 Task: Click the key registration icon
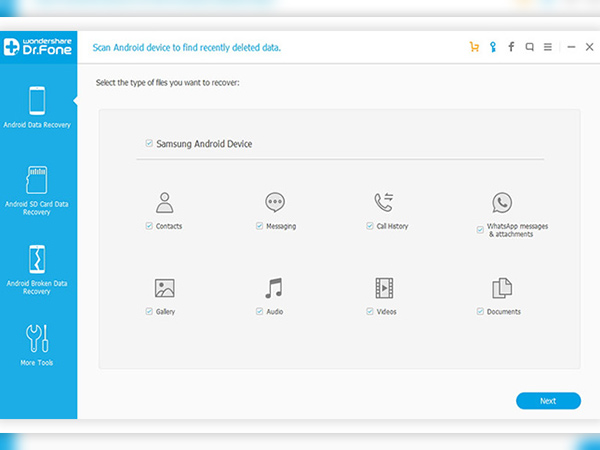click(492, 46)
